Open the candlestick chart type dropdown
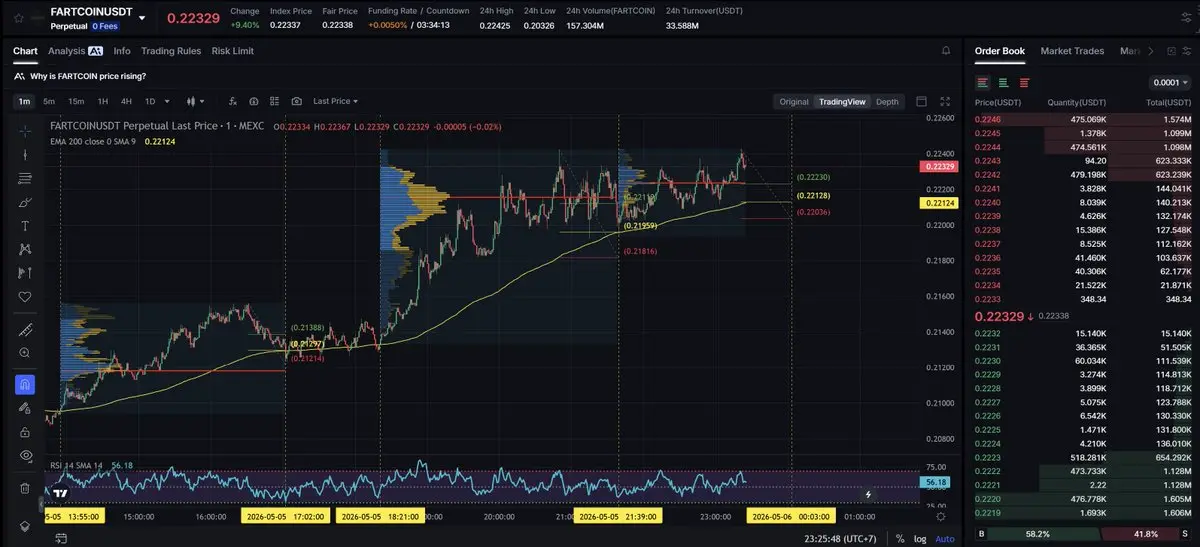The height and width of the screenshot is (547, 1200). (194, 101)
